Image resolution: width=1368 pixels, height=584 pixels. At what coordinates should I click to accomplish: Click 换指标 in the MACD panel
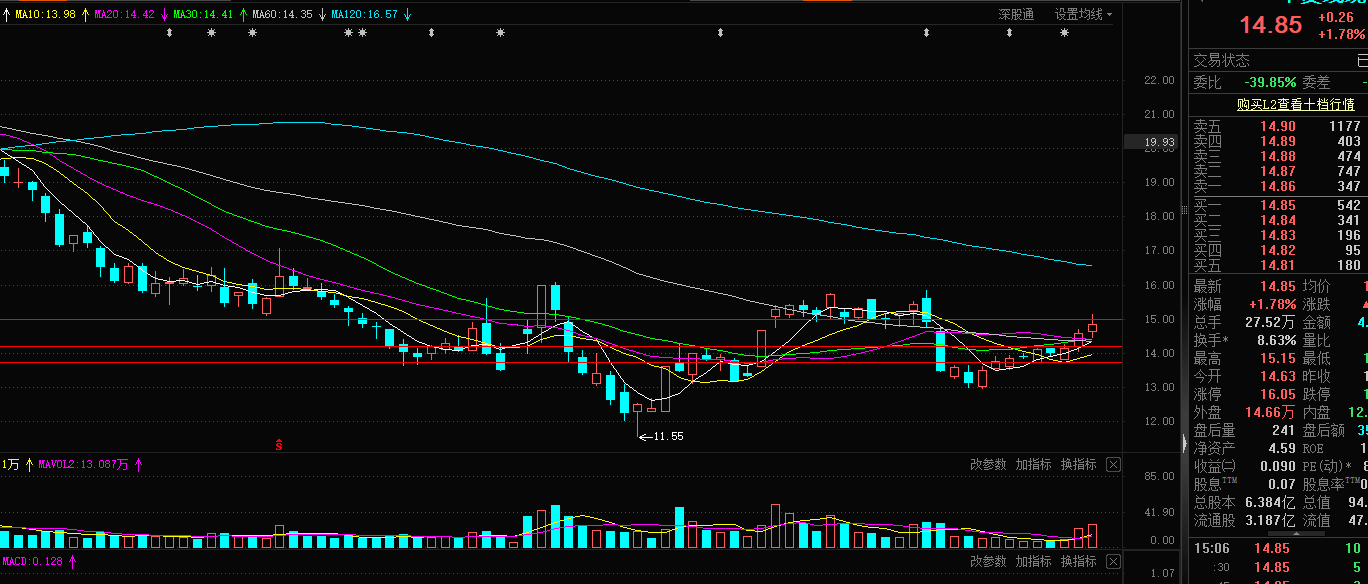coord(1078,562)
